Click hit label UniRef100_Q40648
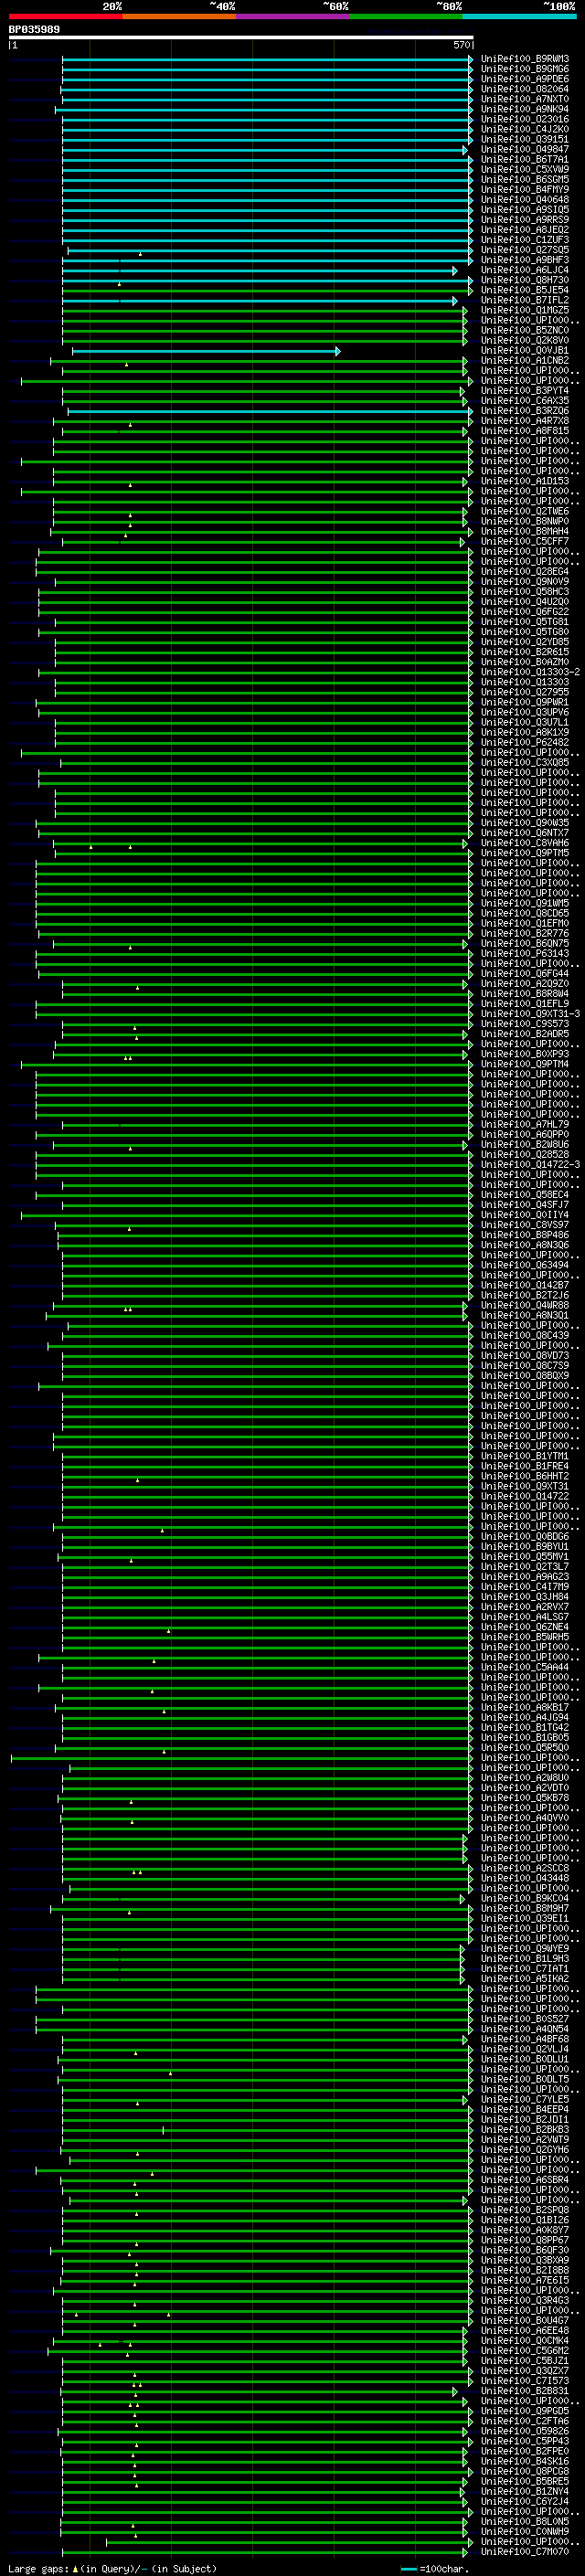Image resolution: width=585 pixels, height=2576 pixels. coord(525,200)
